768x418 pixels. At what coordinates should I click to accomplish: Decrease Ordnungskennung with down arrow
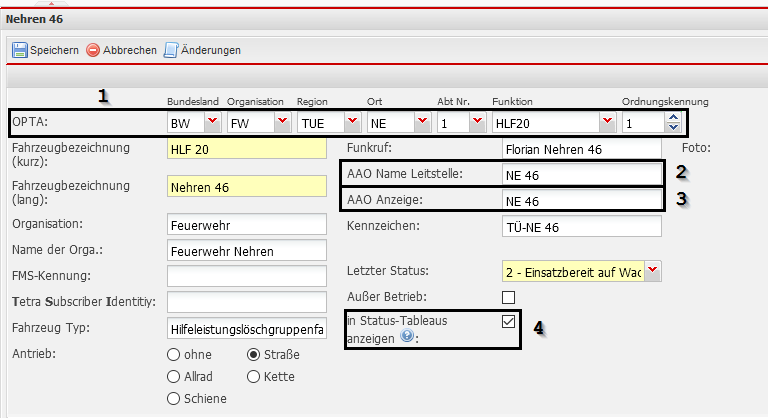672,127
